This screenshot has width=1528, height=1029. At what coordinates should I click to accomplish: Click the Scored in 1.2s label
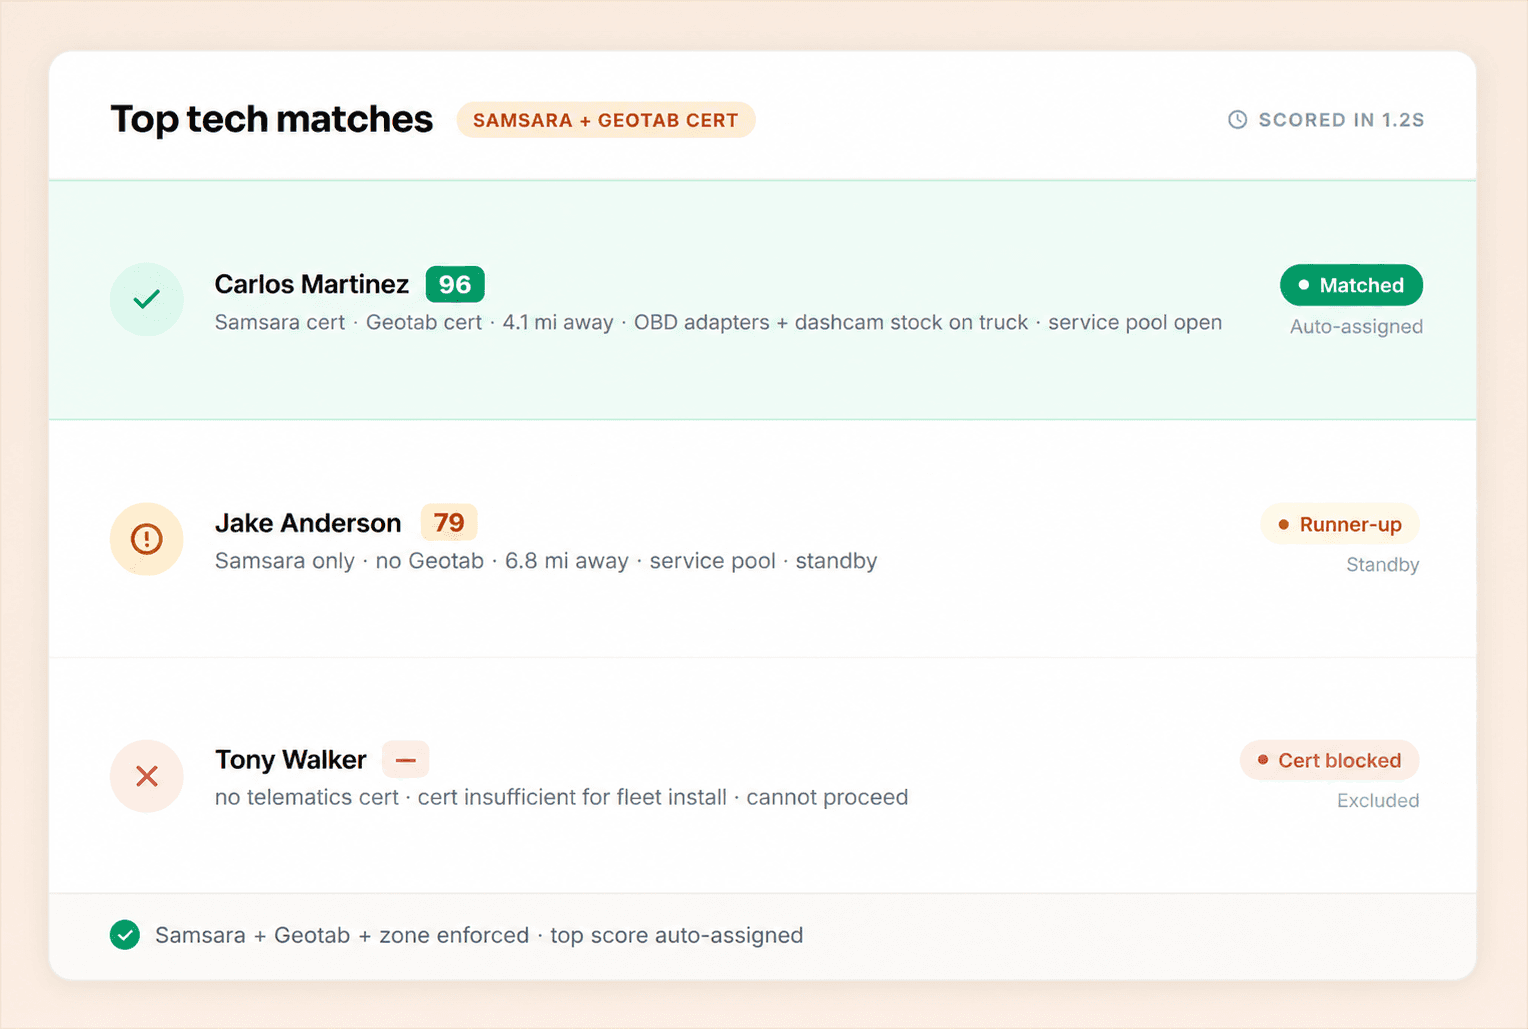click(1341, 120)
